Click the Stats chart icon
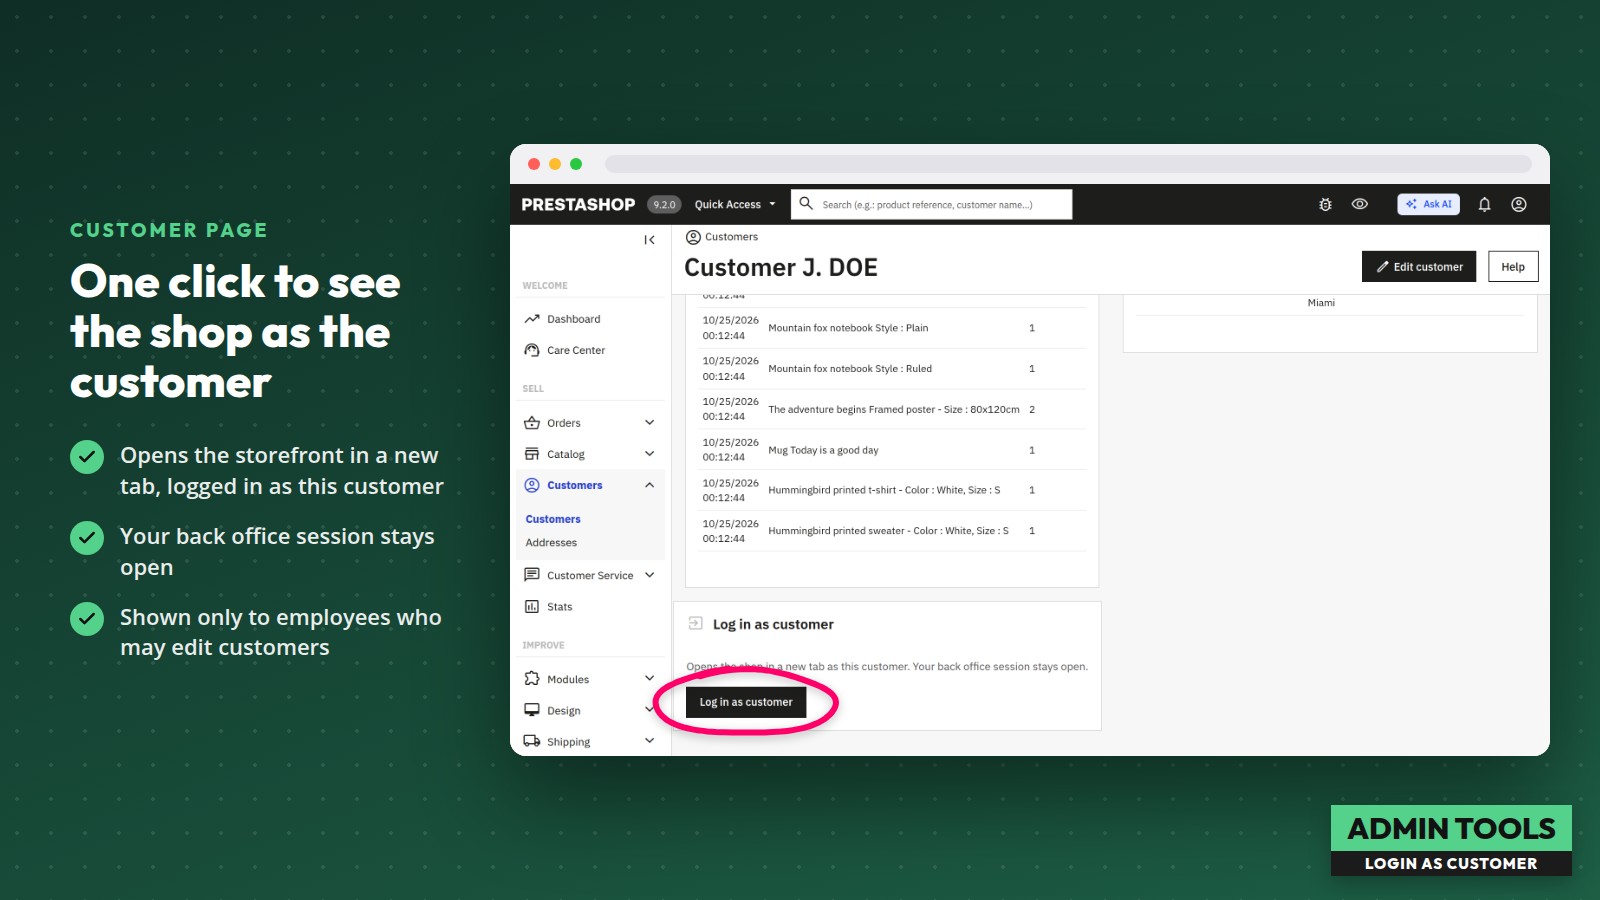 pos(532,606)
